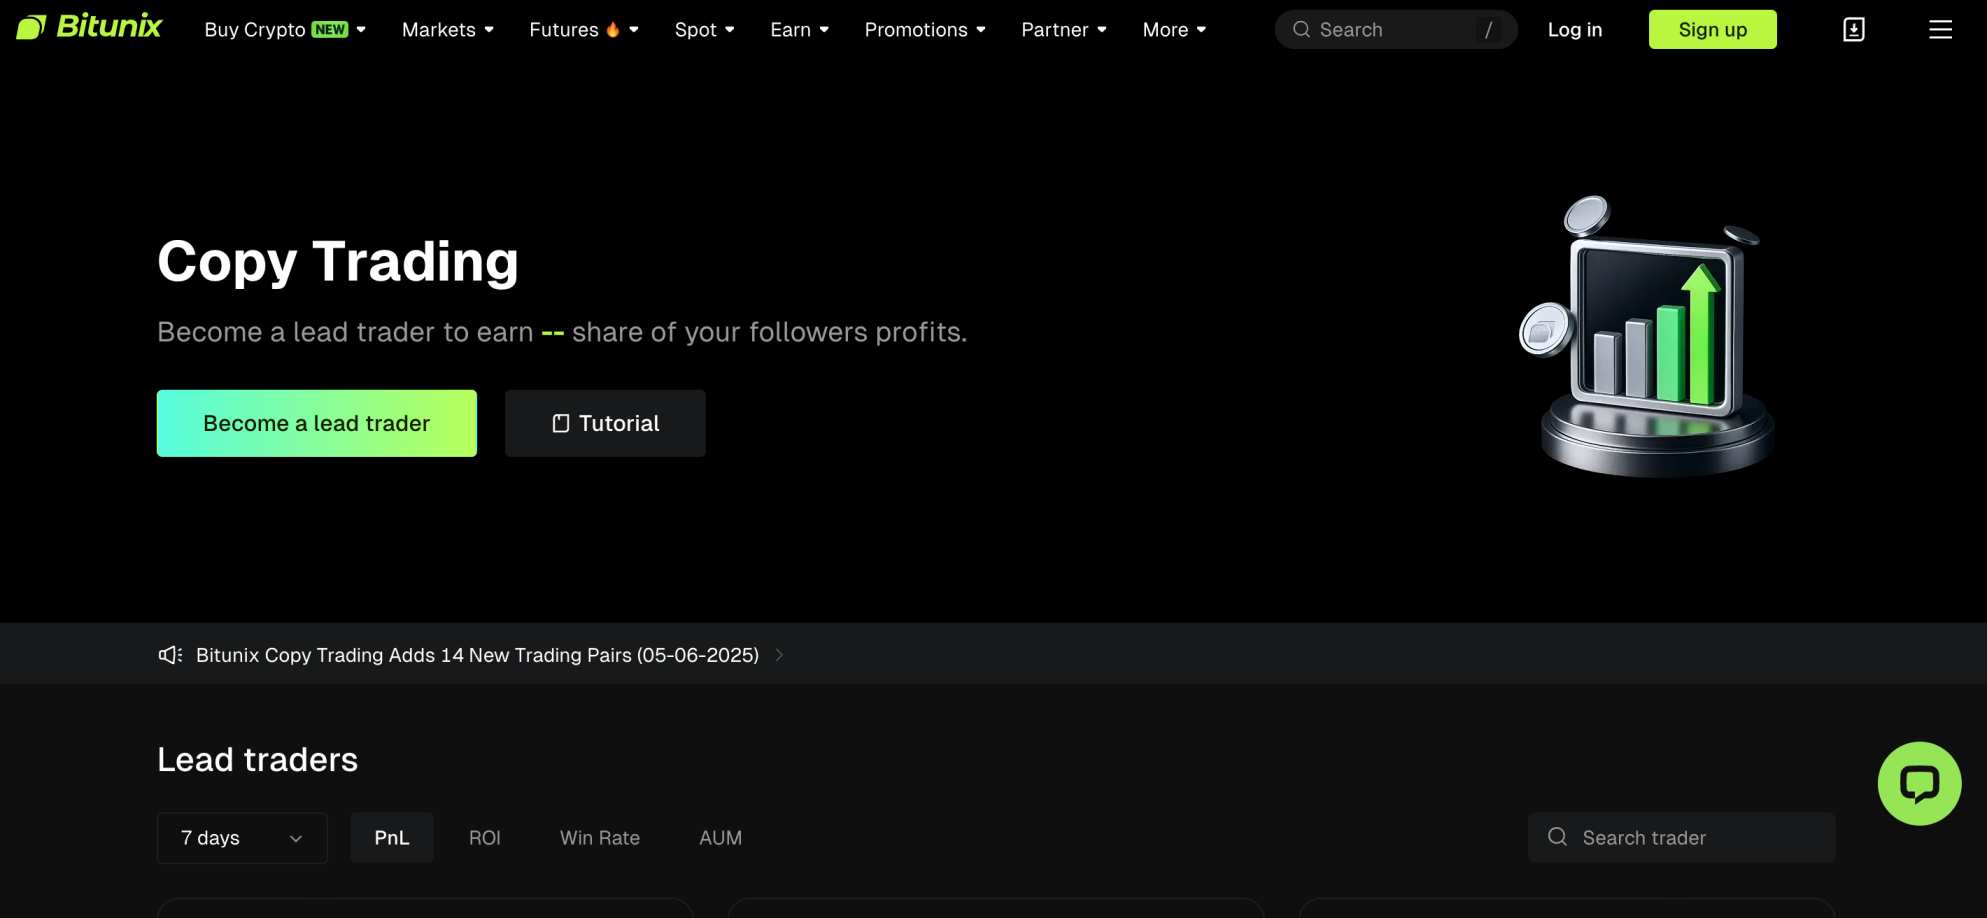
Task: Switch to the Win Rate tab
Action: point(600,837)
